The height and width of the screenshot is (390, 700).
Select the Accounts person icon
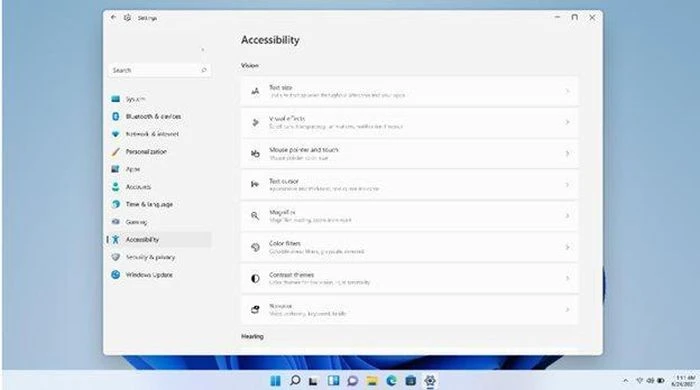tap(116, 187)
